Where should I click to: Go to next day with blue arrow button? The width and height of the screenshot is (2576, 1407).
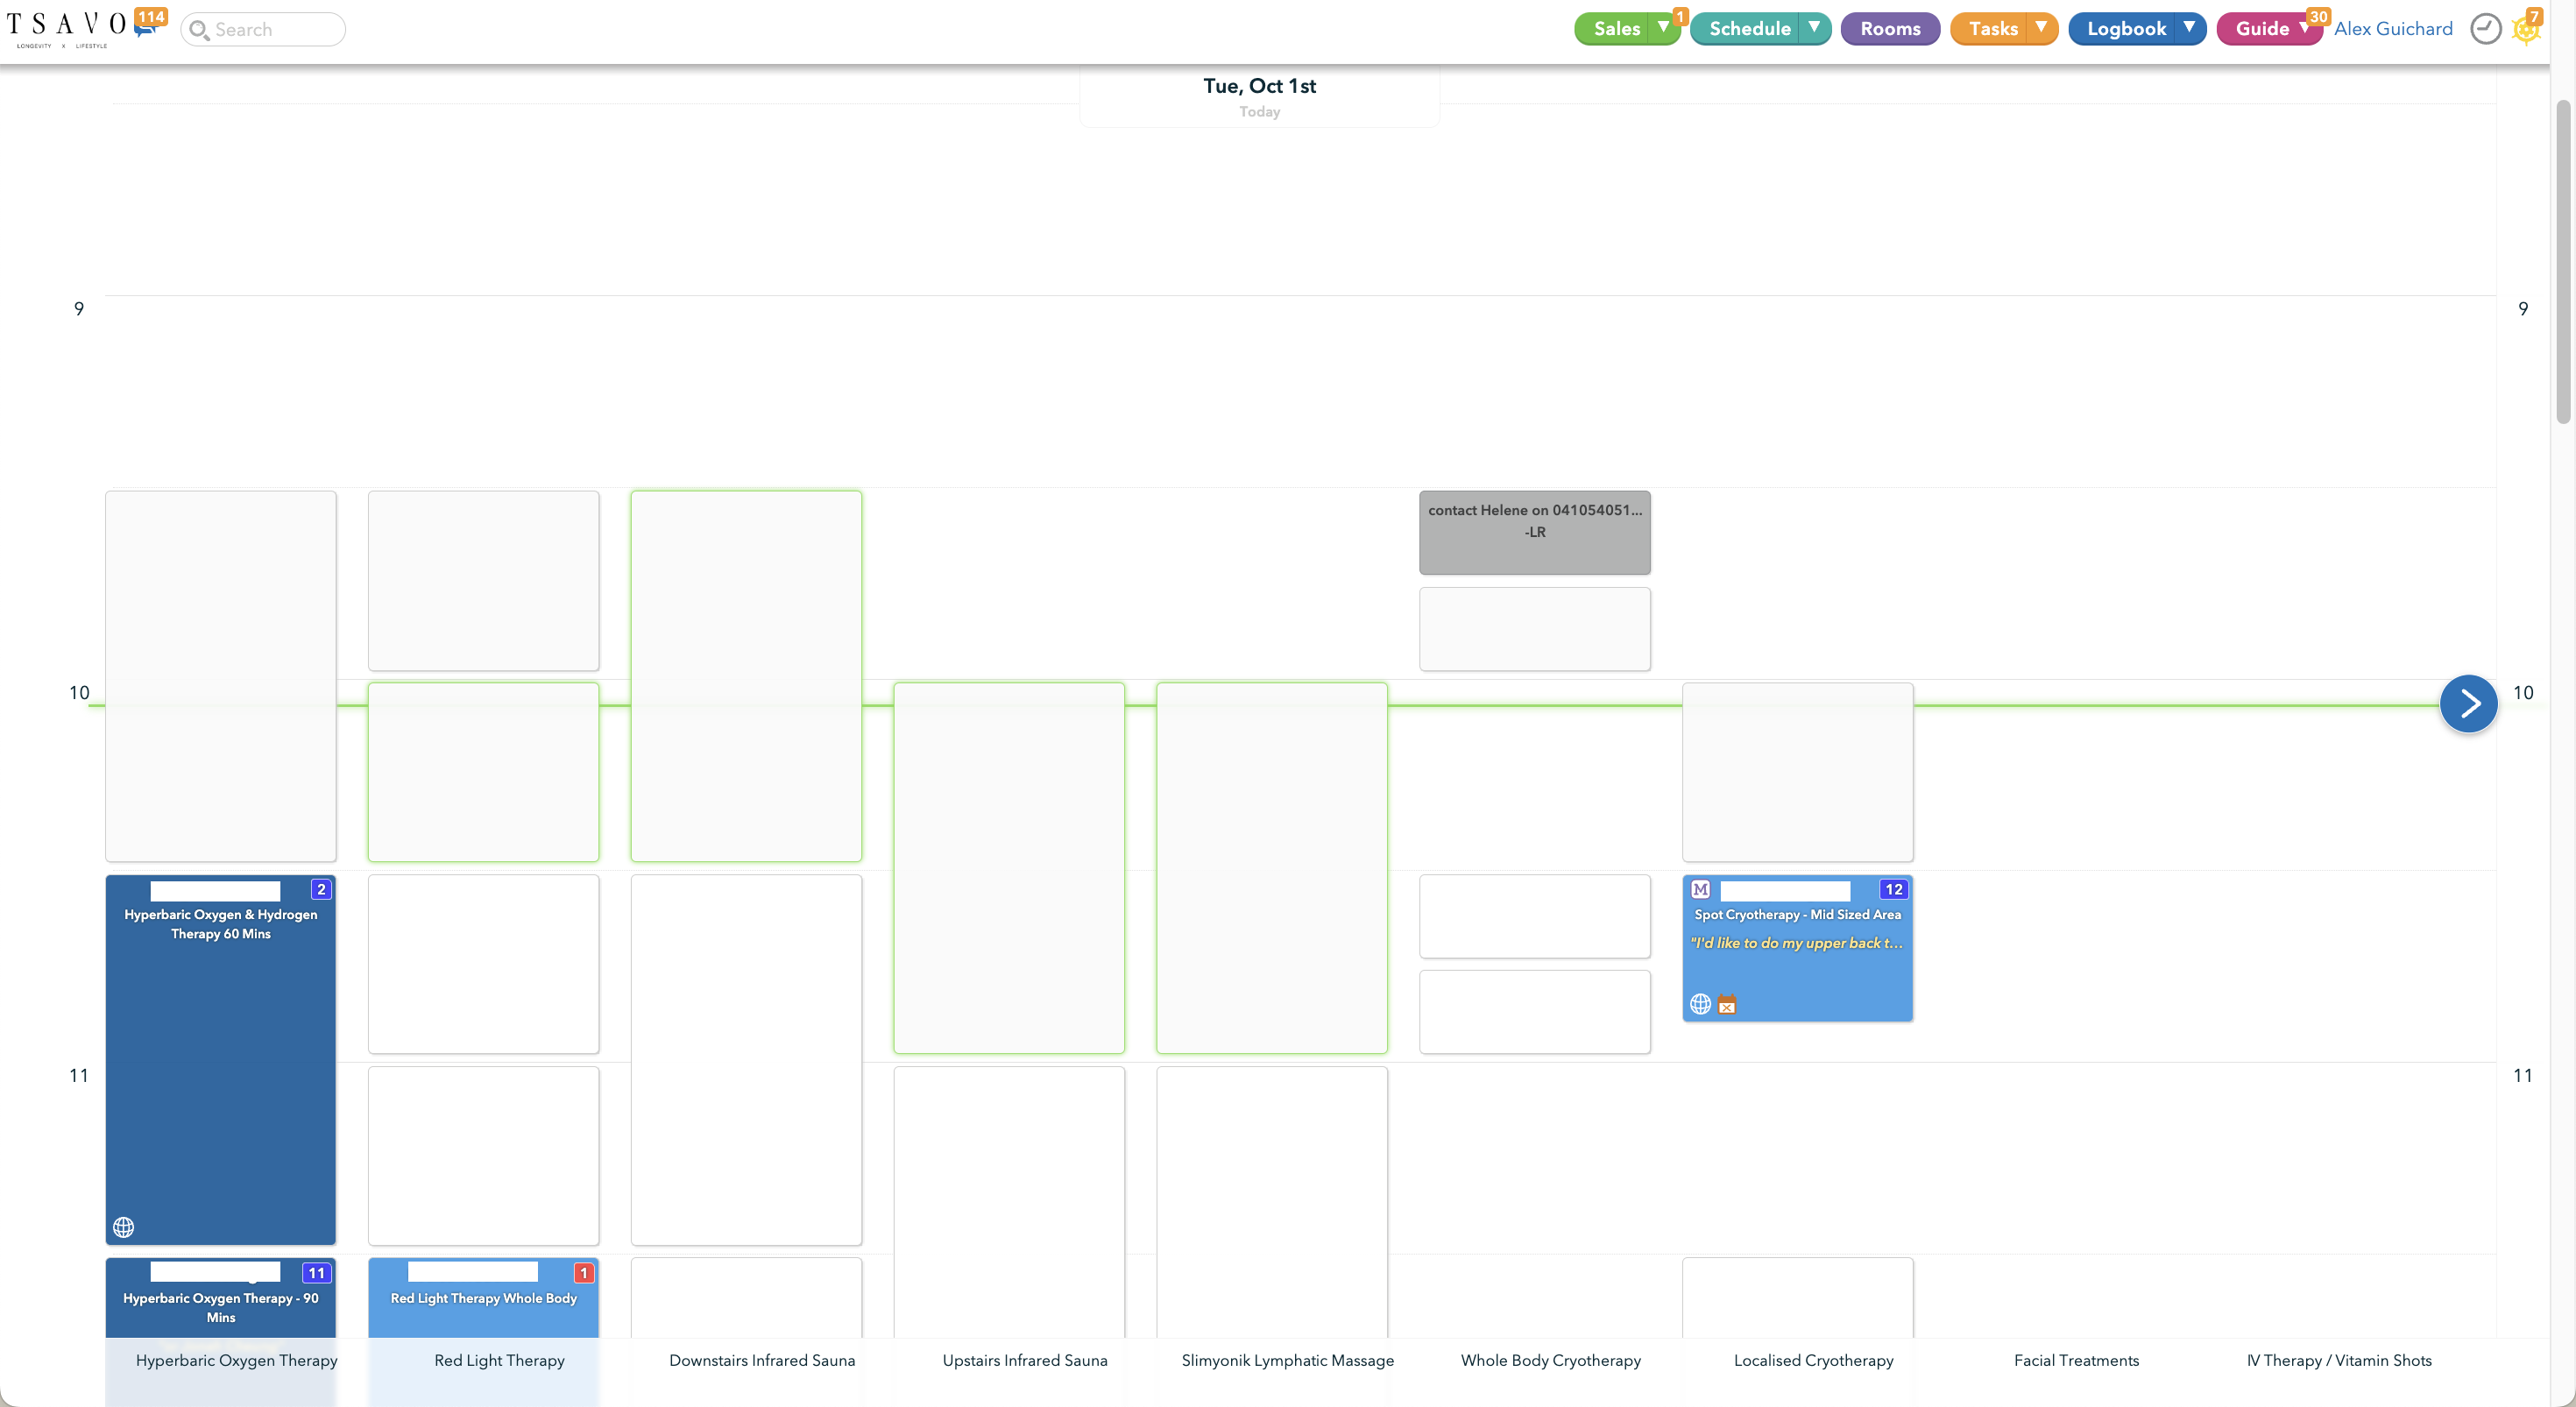2468,704
